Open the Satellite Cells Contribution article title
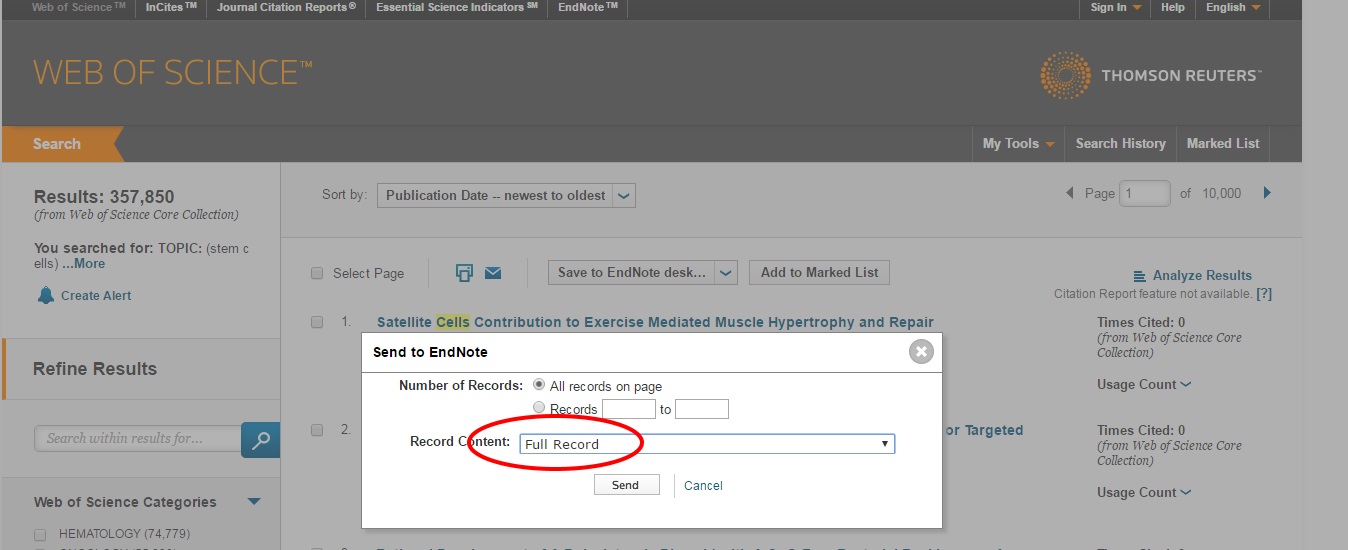The image size is (1348, 550). click(x=655, y=322)
